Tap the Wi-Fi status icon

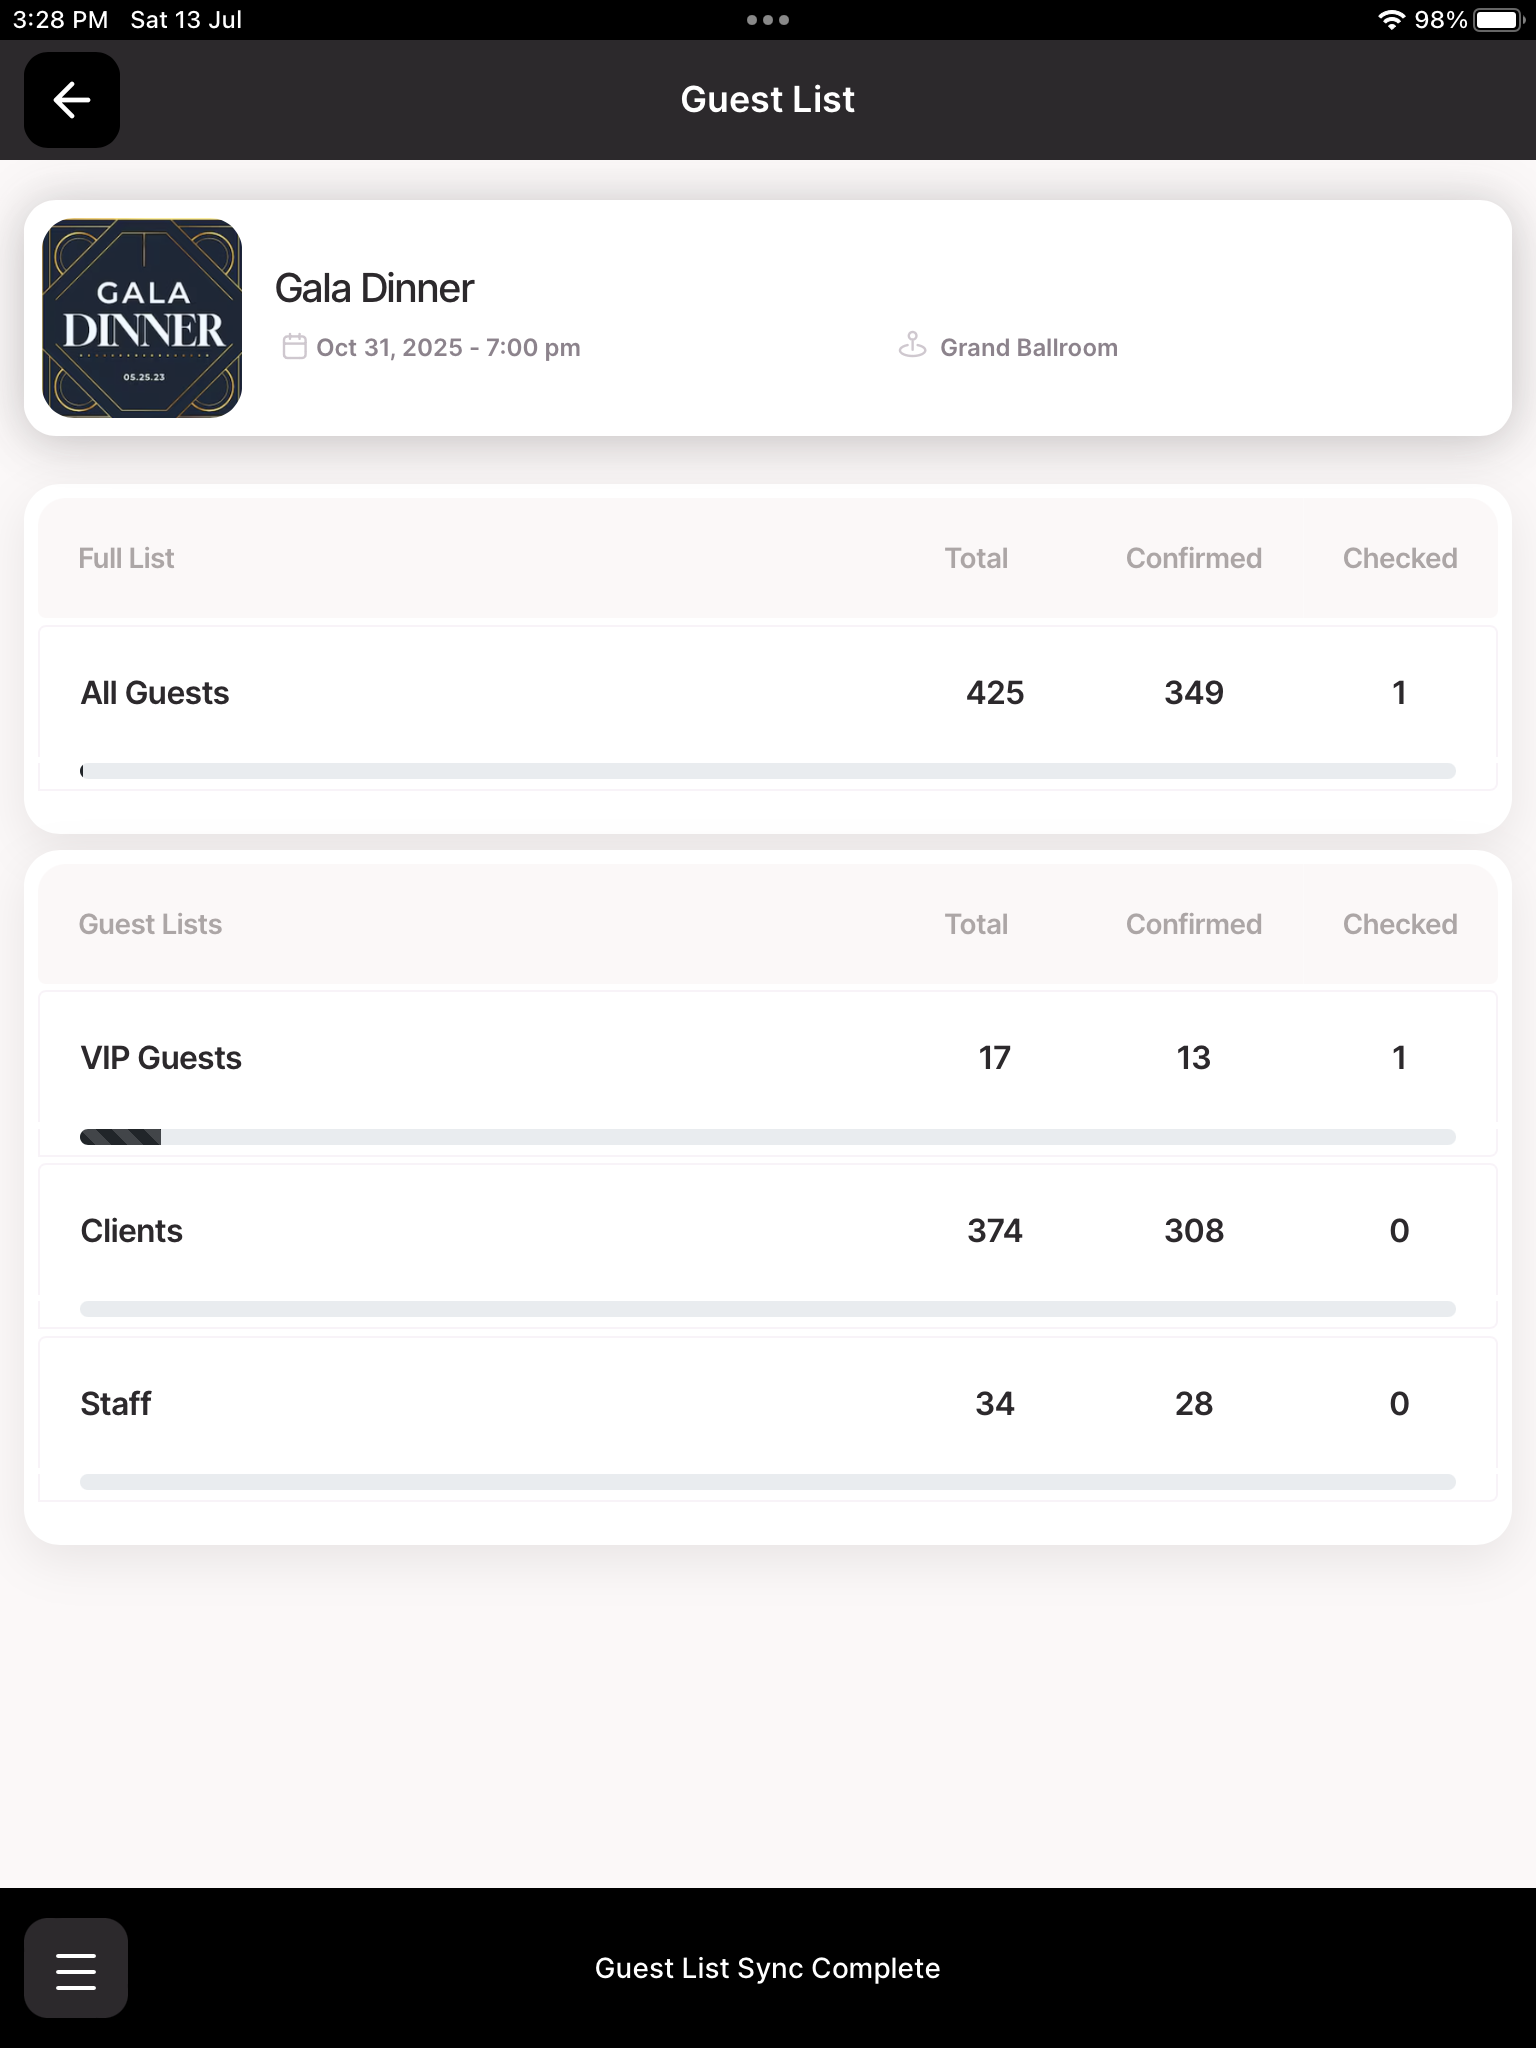tap(1390, 20)
